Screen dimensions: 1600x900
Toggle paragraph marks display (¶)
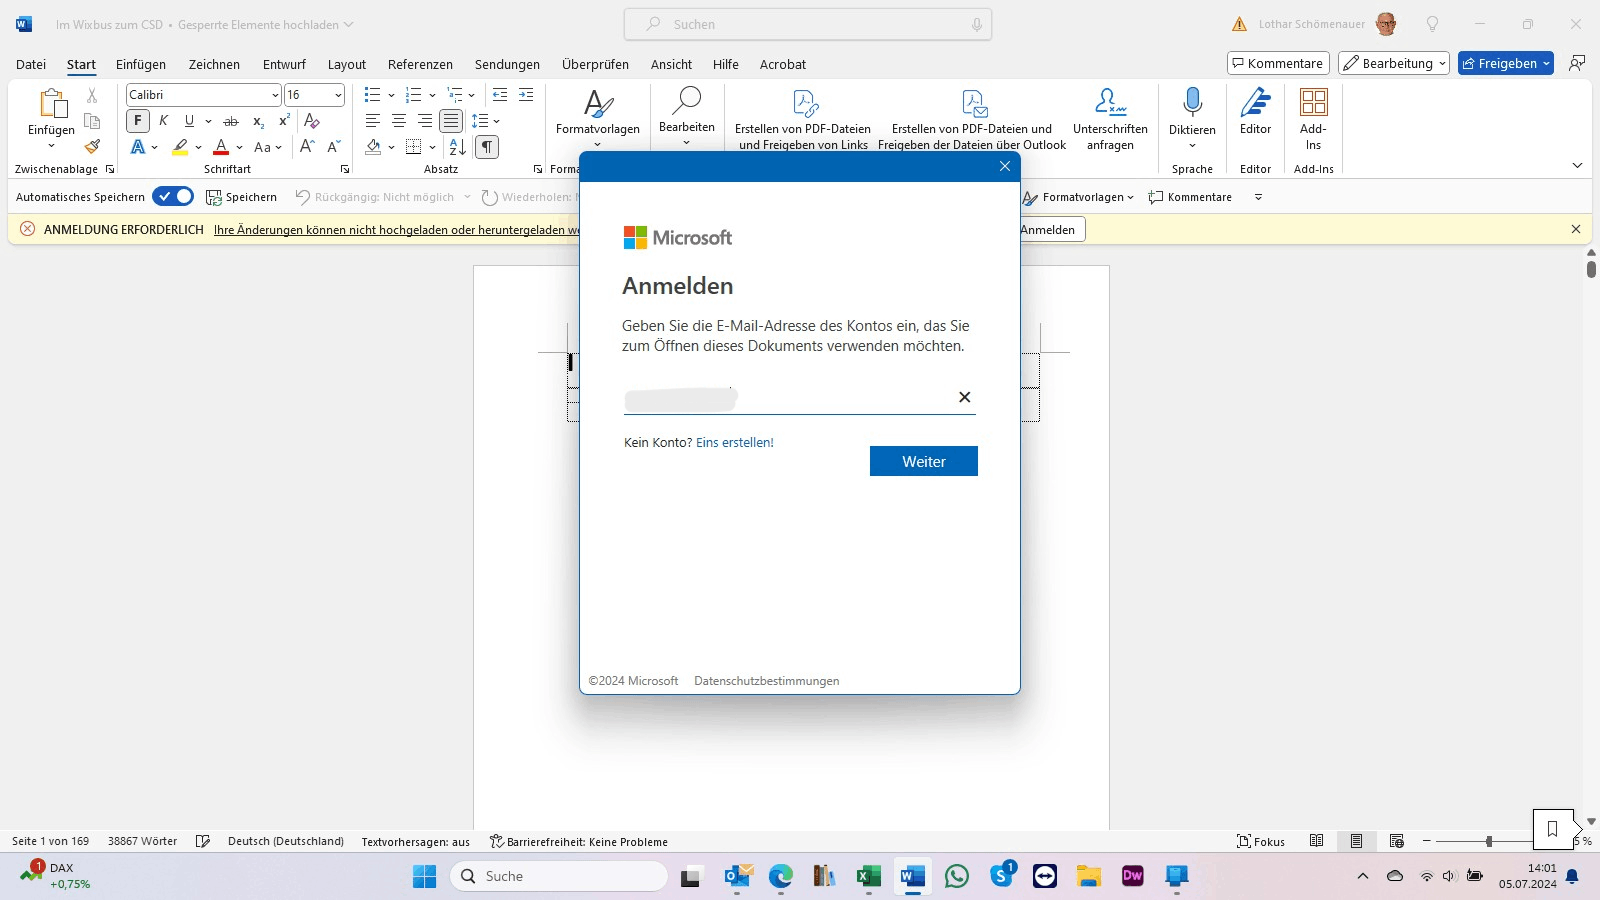(486, 147)
